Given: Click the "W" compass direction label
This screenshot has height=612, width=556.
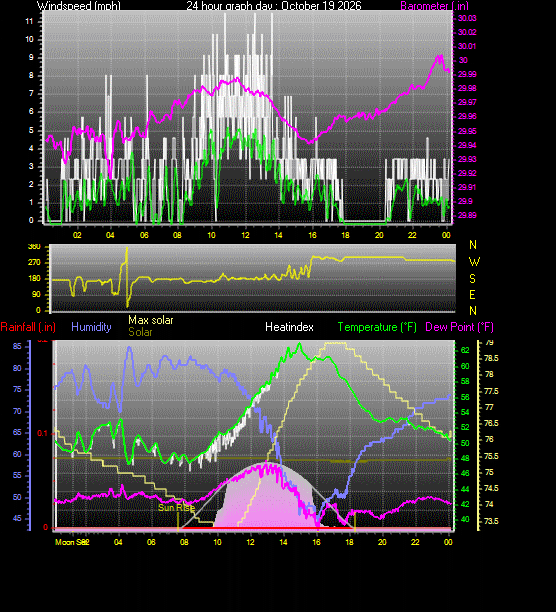Looking at the screenshot, I should [x=474, y=262].
